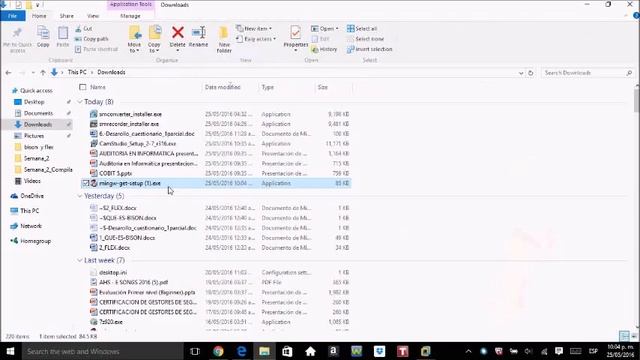Select the Semana_2 folder in navigation pane

[x=32, y=158]
